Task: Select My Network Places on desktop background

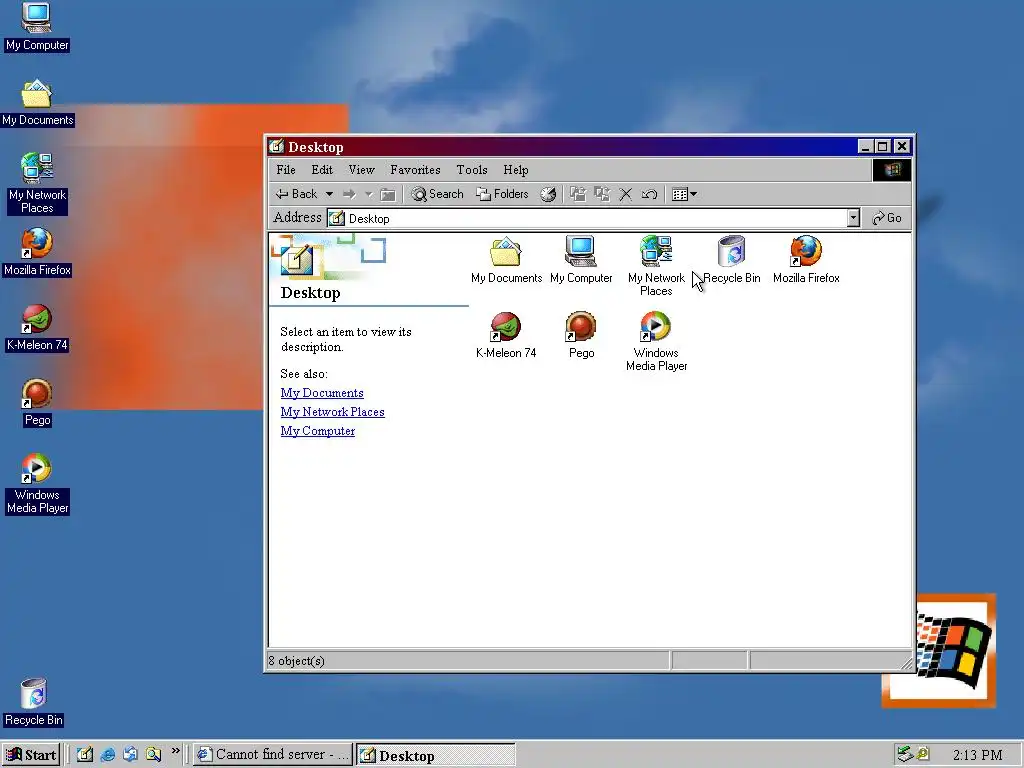Action: 37,184
